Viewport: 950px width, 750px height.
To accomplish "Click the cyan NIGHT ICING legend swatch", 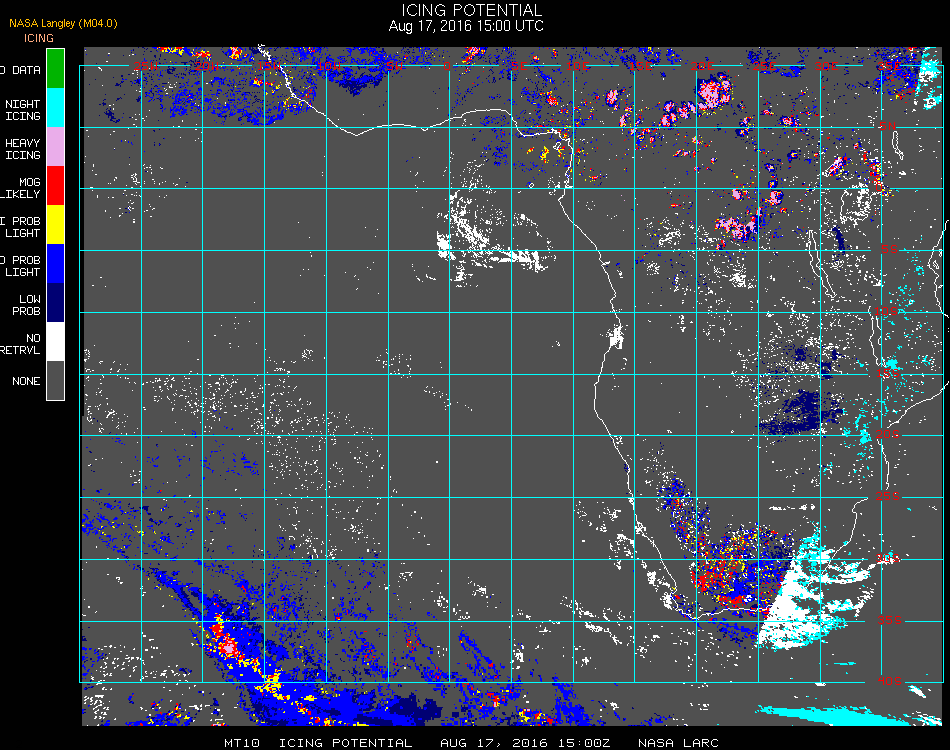I will 55,107.
